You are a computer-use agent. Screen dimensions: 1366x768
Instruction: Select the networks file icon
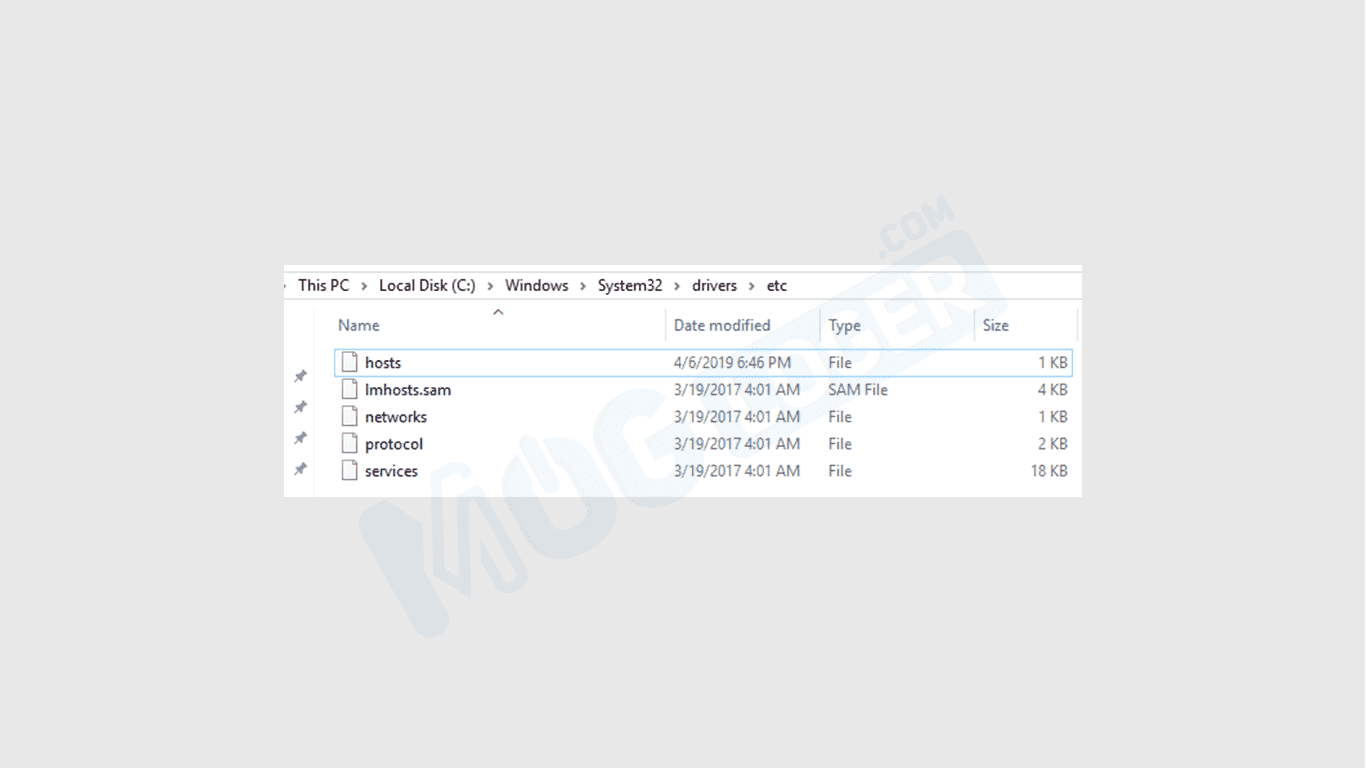[x=349, y=416]
